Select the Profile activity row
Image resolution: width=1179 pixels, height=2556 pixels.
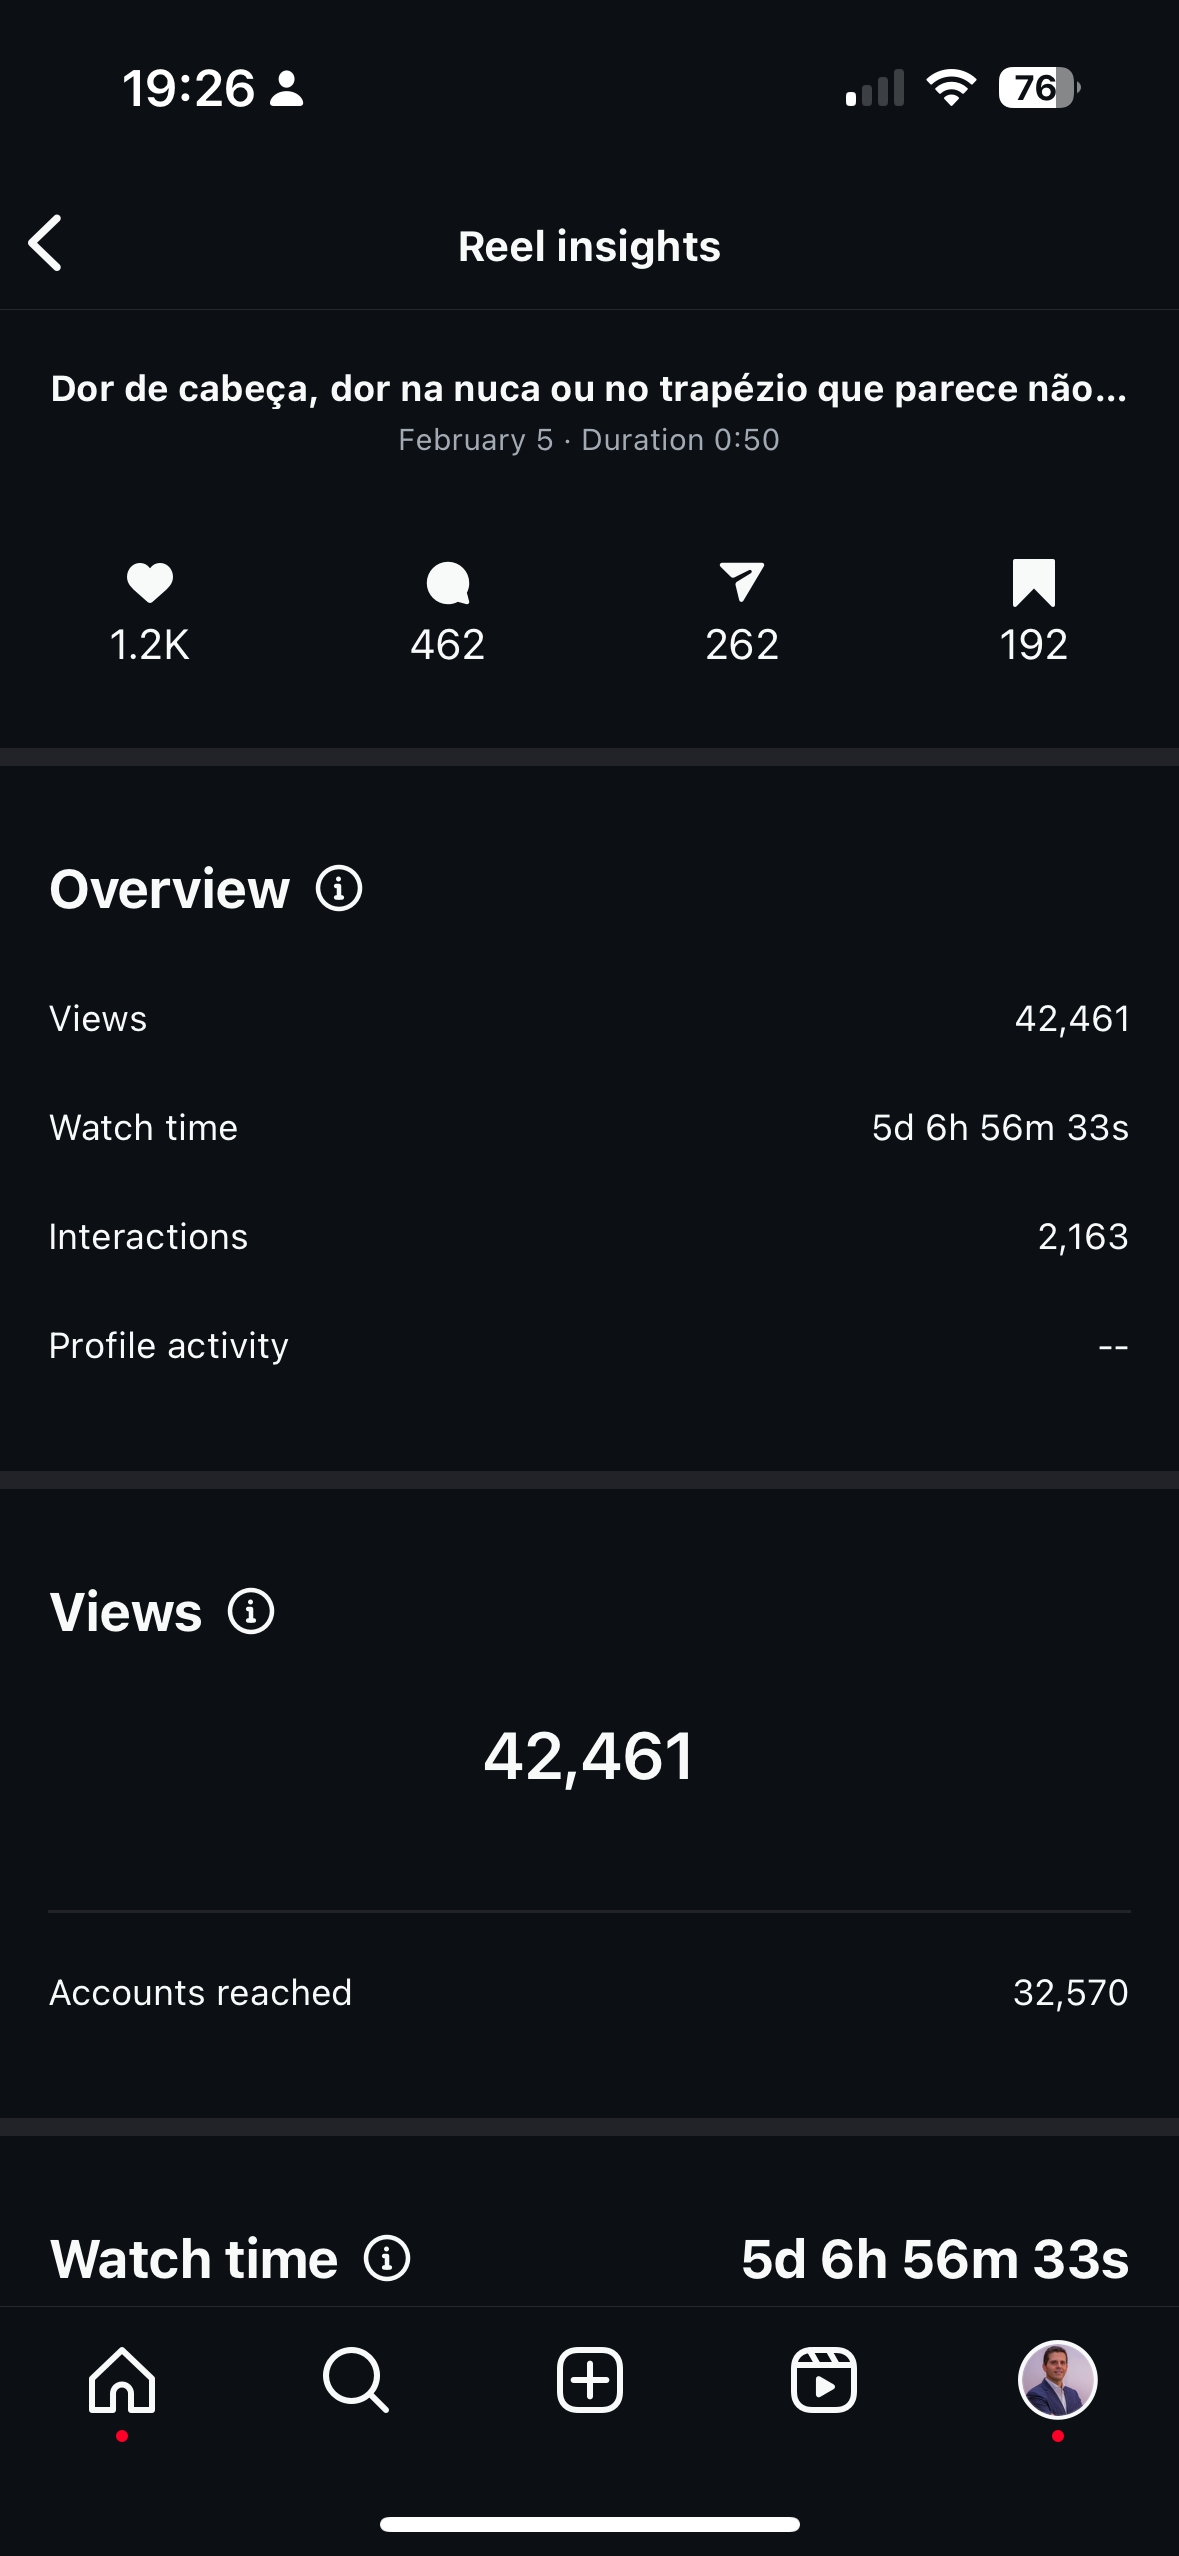(589, 1346)
